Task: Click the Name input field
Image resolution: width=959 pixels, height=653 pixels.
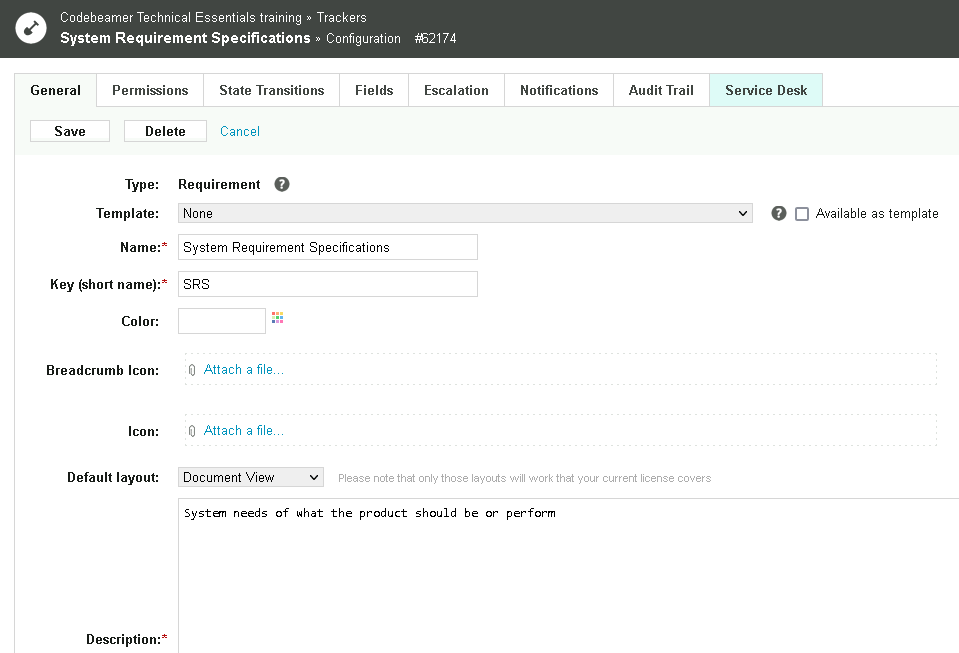Action: (x=328, y=247)
